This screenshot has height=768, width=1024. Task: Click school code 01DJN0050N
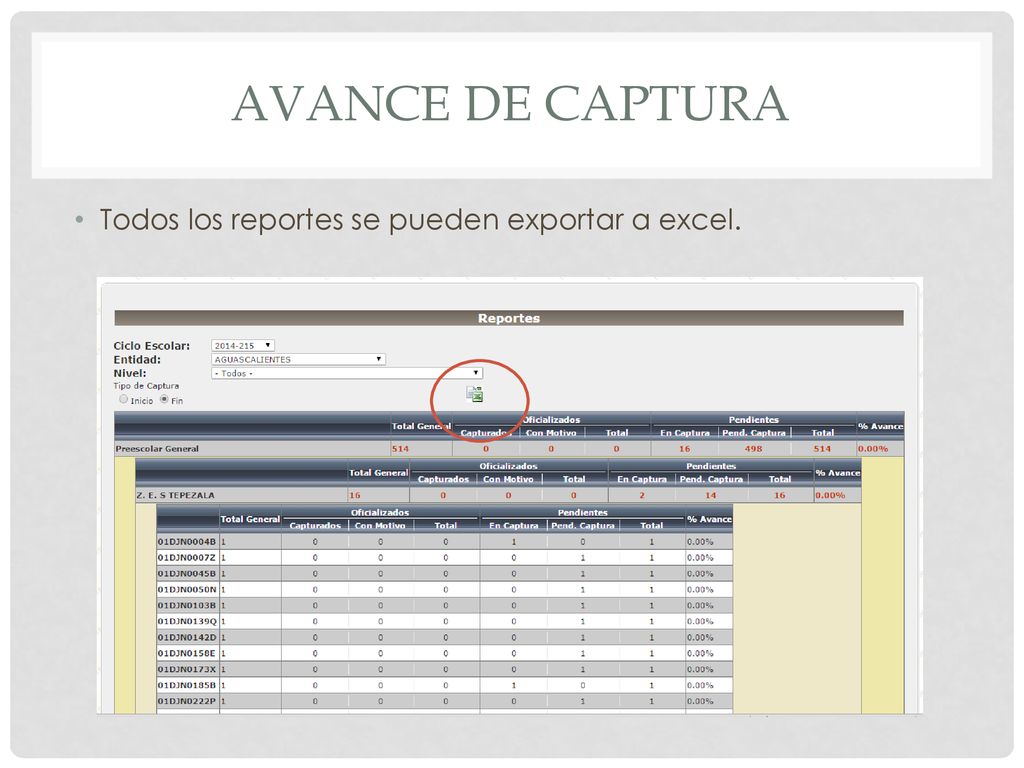coord(186,589)
